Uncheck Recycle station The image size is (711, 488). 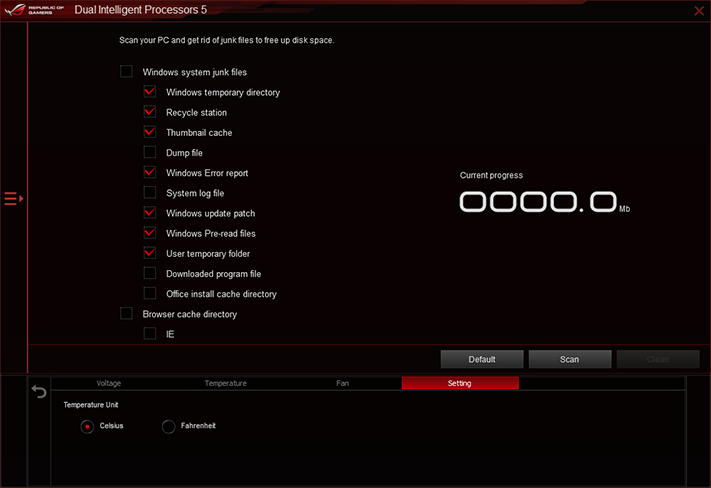point(150,112)
